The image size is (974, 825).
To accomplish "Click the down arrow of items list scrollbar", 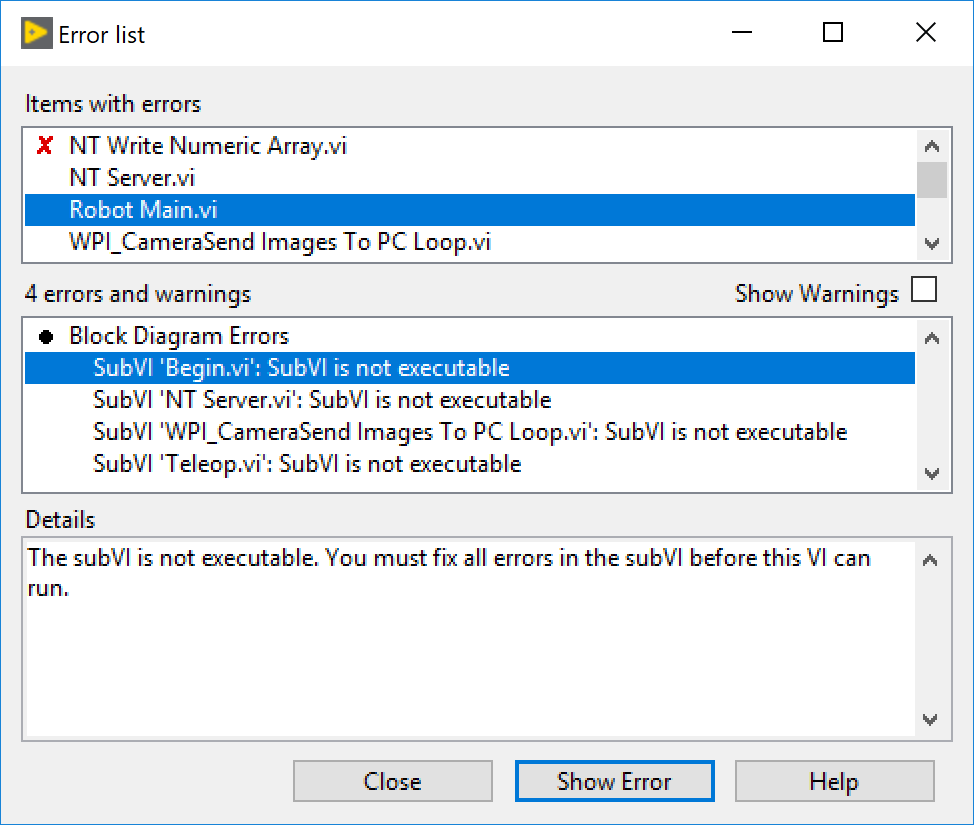I will [x=932, y=244].
